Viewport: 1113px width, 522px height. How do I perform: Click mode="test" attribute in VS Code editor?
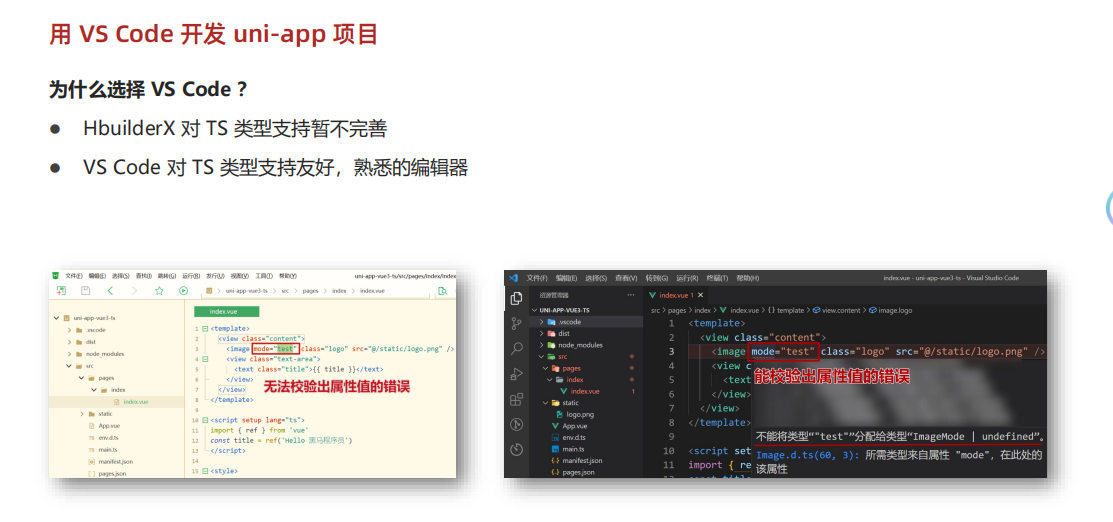784,351
